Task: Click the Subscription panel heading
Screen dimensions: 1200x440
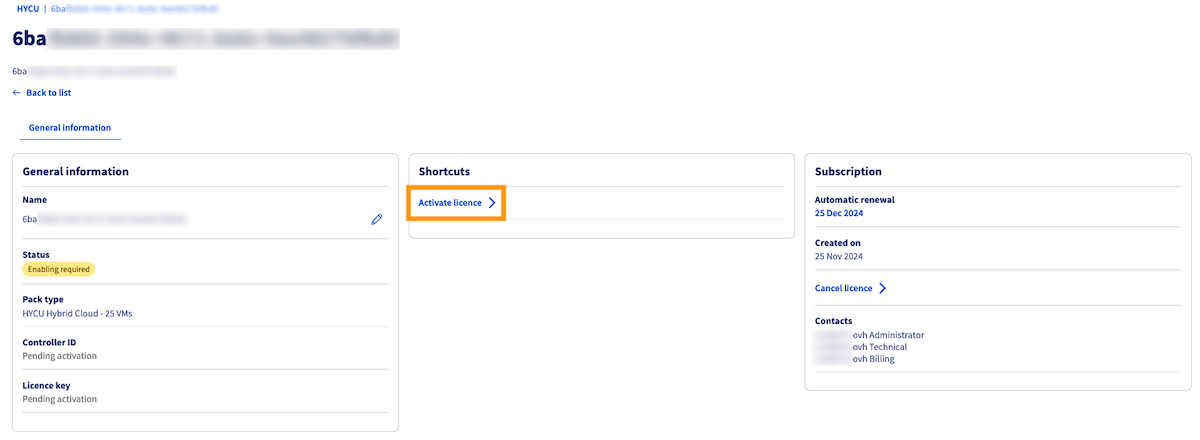Action: click(848, 172)
